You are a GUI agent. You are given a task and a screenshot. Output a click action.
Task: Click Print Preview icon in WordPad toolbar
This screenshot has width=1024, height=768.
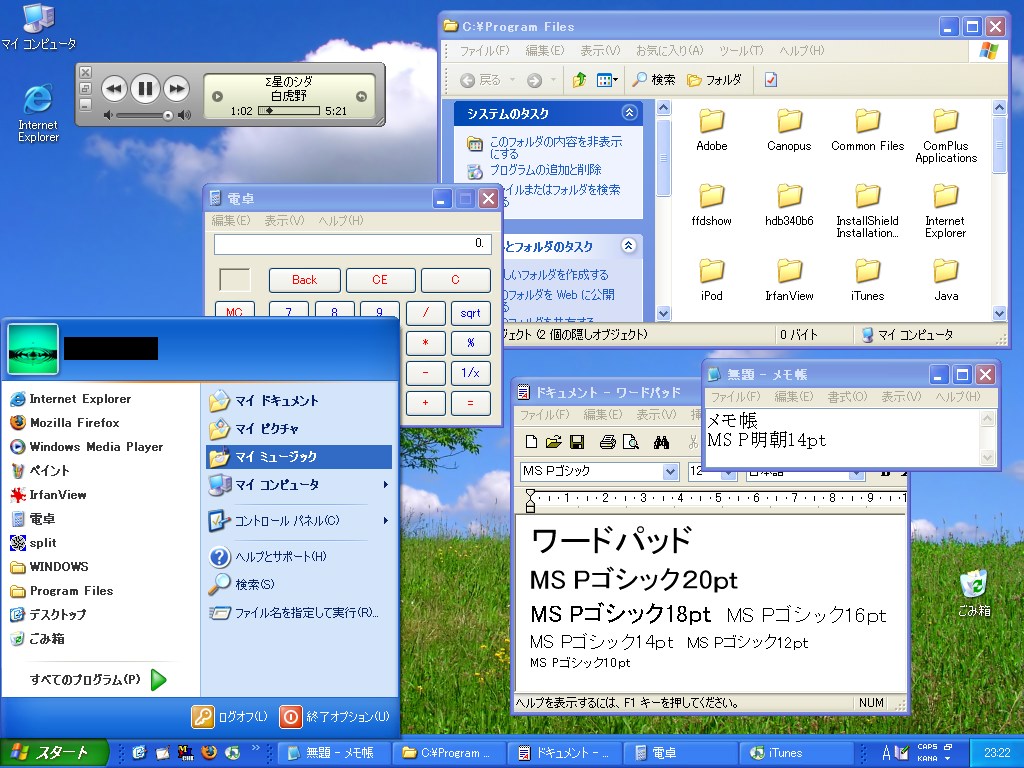point(630,442)
